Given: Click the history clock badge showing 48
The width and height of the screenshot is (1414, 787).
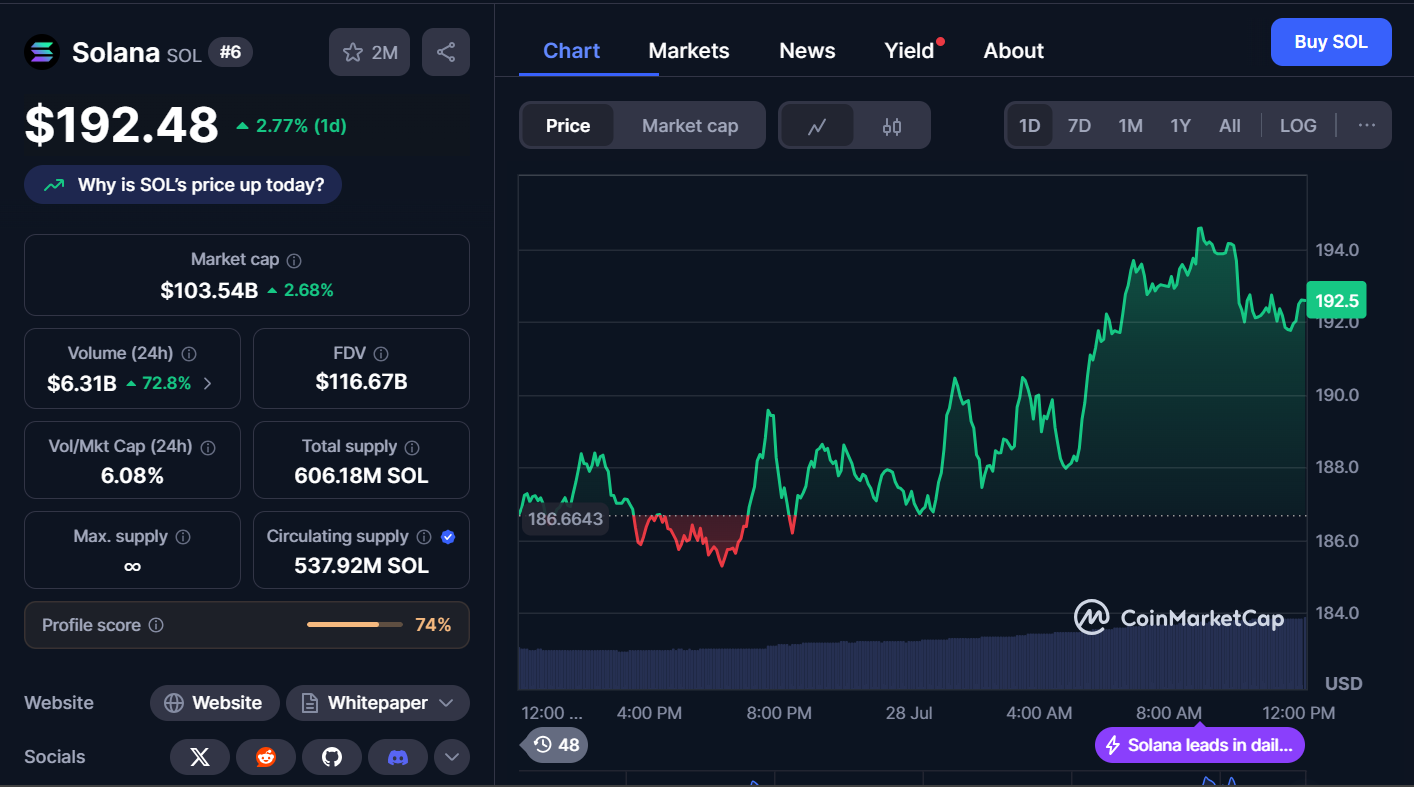Looking at the screenshot, I should pos(555,744).
